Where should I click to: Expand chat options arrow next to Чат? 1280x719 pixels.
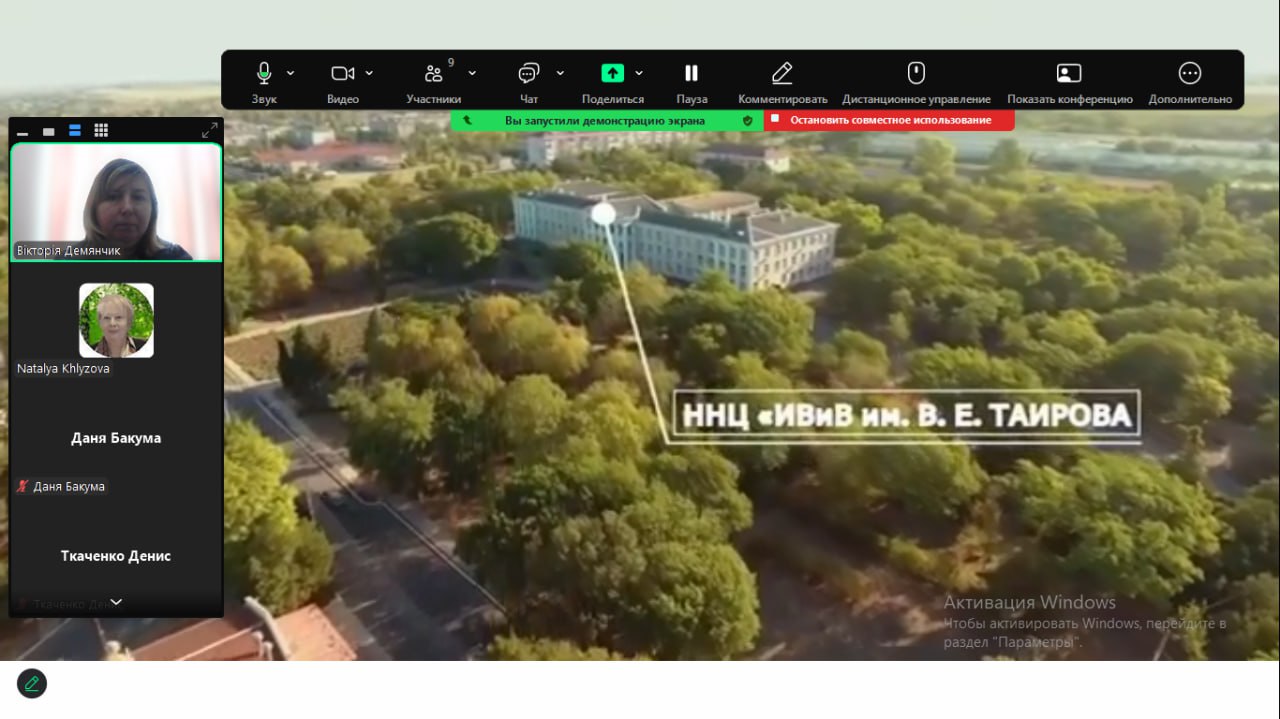(x=560, y=73)
